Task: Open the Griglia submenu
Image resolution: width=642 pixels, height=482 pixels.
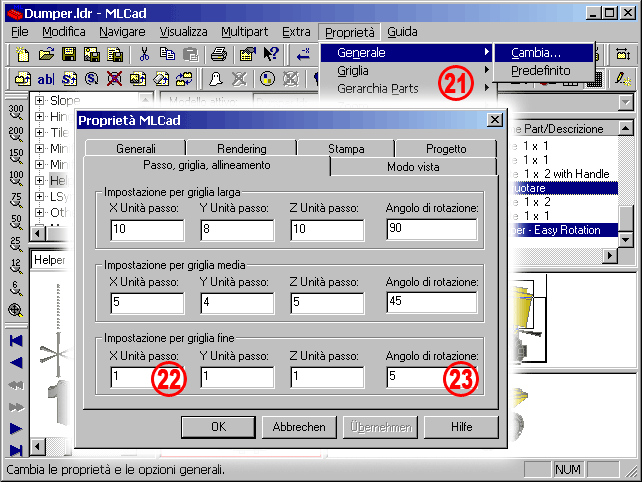Action: pos(407,70)
